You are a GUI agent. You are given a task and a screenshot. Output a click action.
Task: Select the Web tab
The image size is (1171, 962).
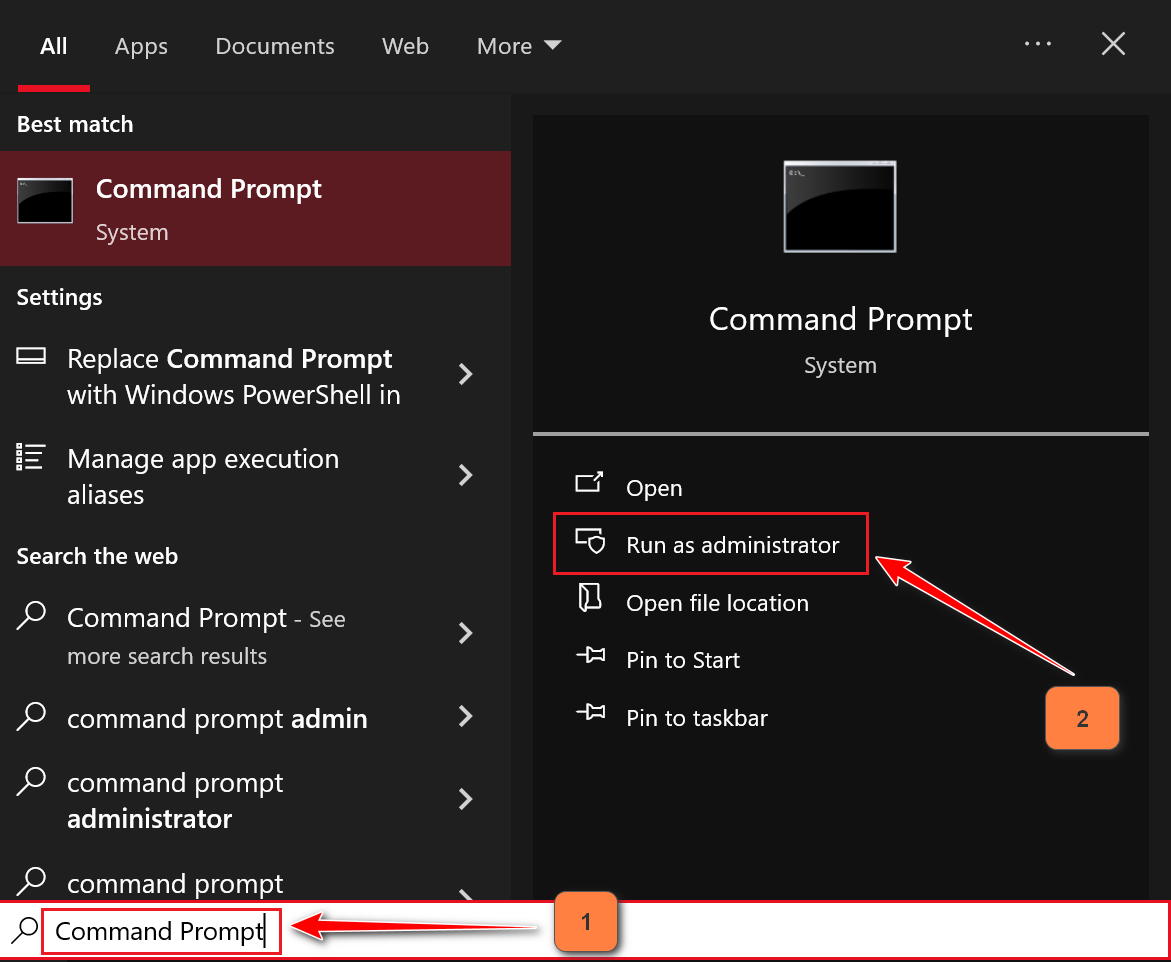[x=405, y=46]
